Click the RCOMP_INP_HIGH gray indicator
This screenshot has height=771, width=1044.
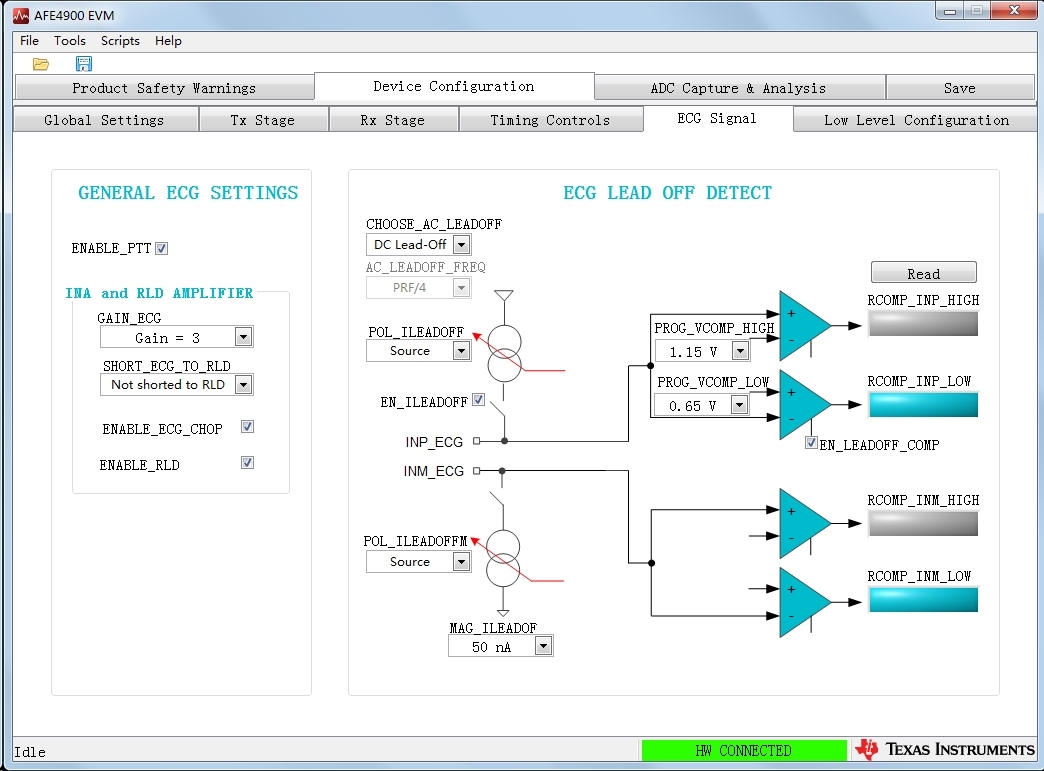[923, 324]
